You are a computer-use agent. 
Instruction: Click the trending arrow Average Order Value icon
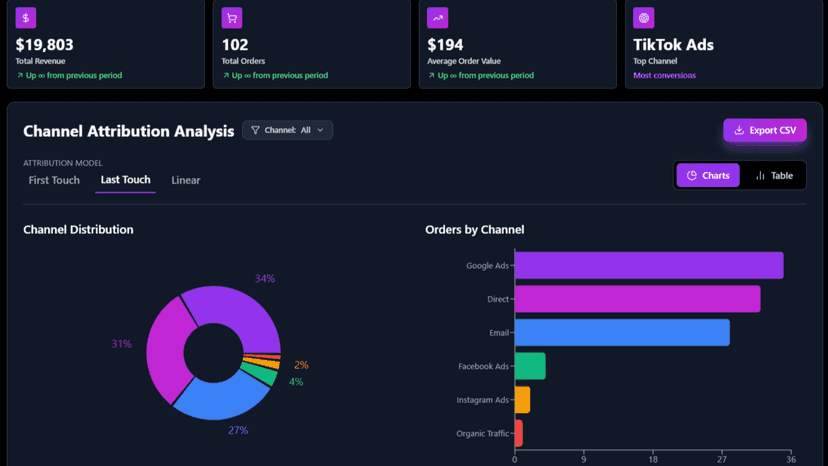coord(437,18)
